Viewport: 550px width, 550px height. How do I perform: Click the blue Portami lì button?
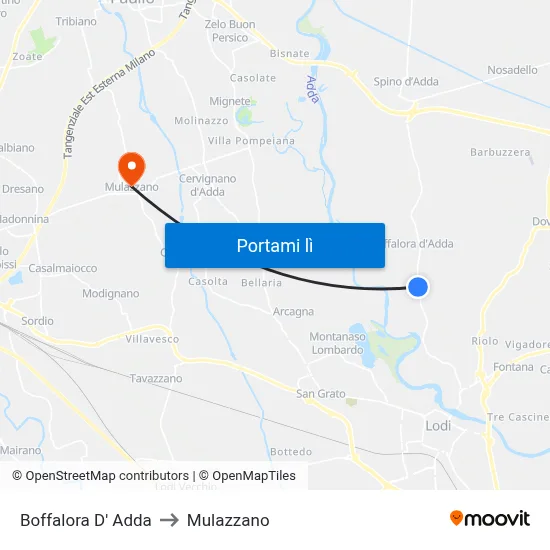tap(275, 246)
